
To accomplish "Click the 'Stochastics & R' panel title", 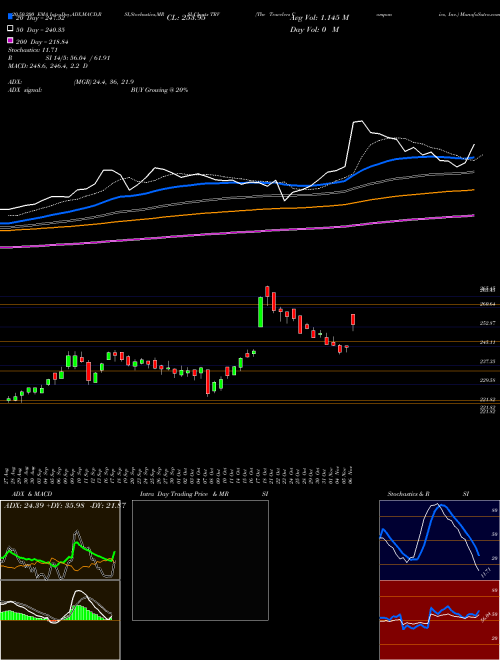I will click(x=409, y=494).
